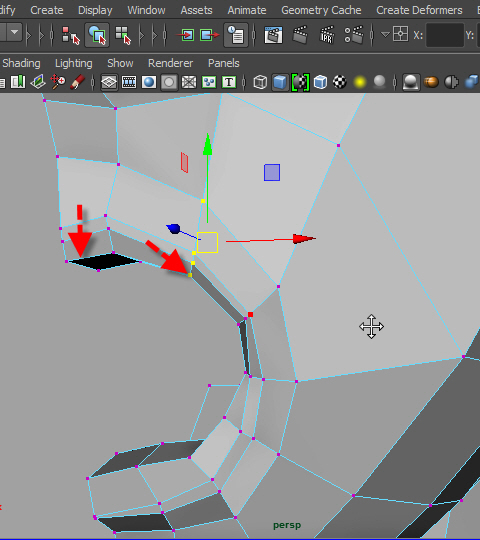The height and width of the screenshot is (540, 480).
Task: Click construction history toggle icon
Action: point(236,35)
